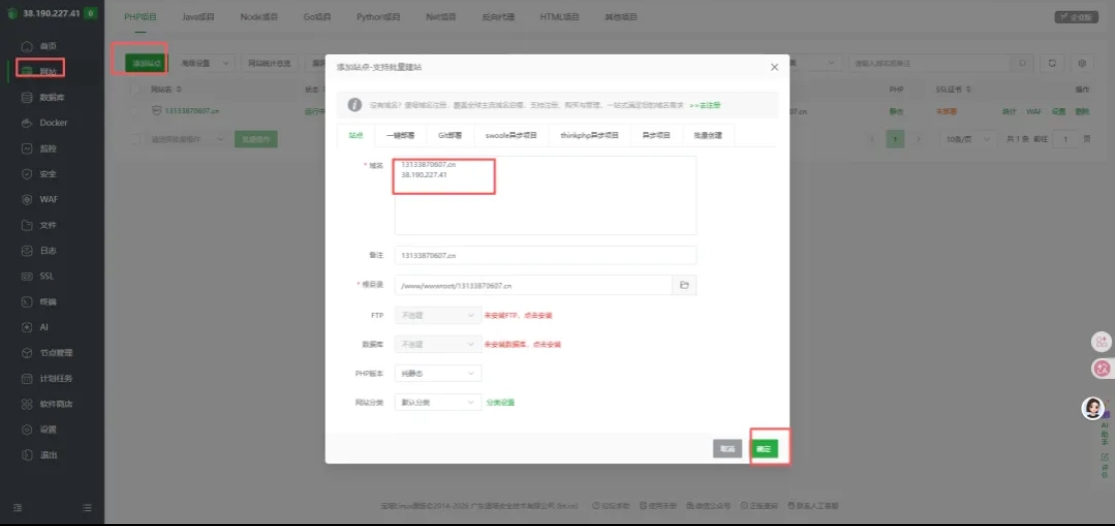Open the 终端 terminal sidebar icon
The image size is (1115, 526).
pyautogui.click(x=27, y=302)
